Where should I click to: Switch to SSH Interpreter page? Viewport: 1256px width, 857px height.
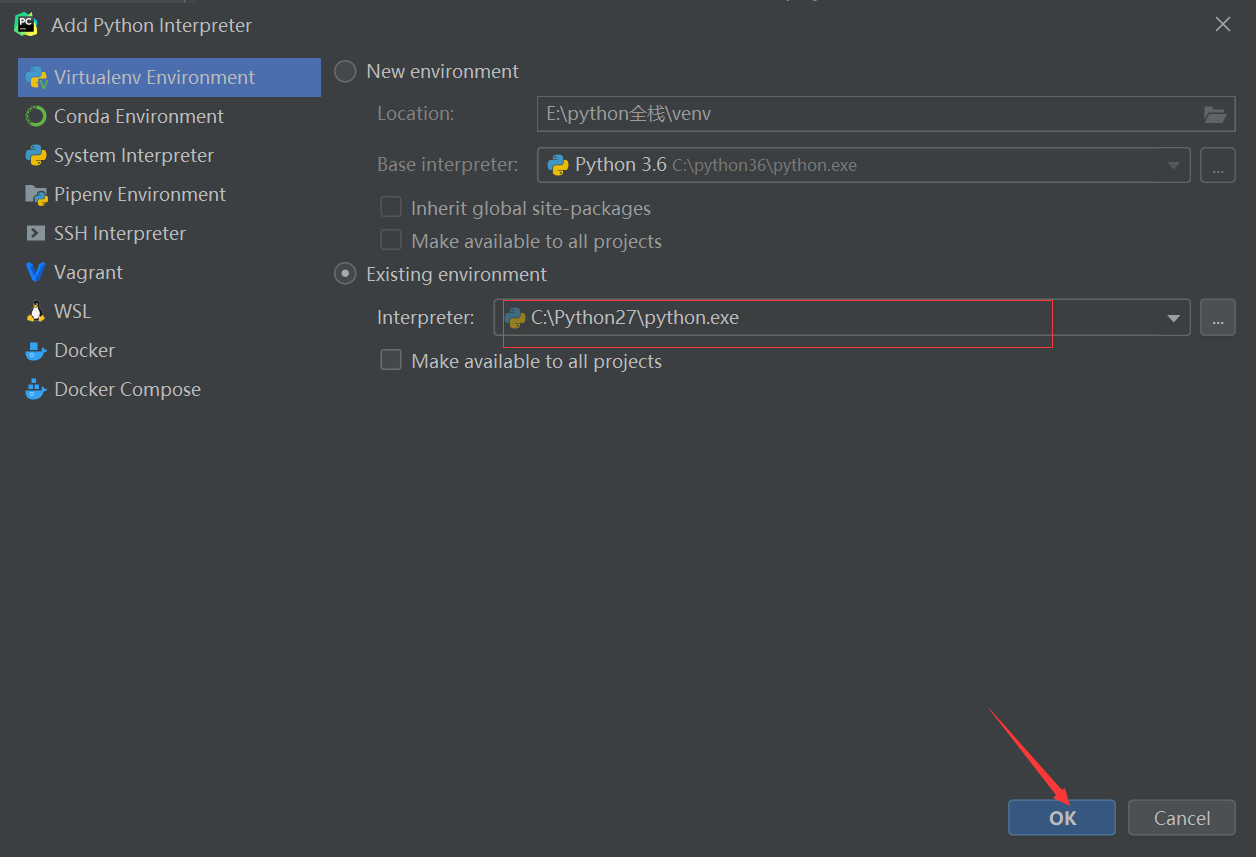click(x=169, y=233)
